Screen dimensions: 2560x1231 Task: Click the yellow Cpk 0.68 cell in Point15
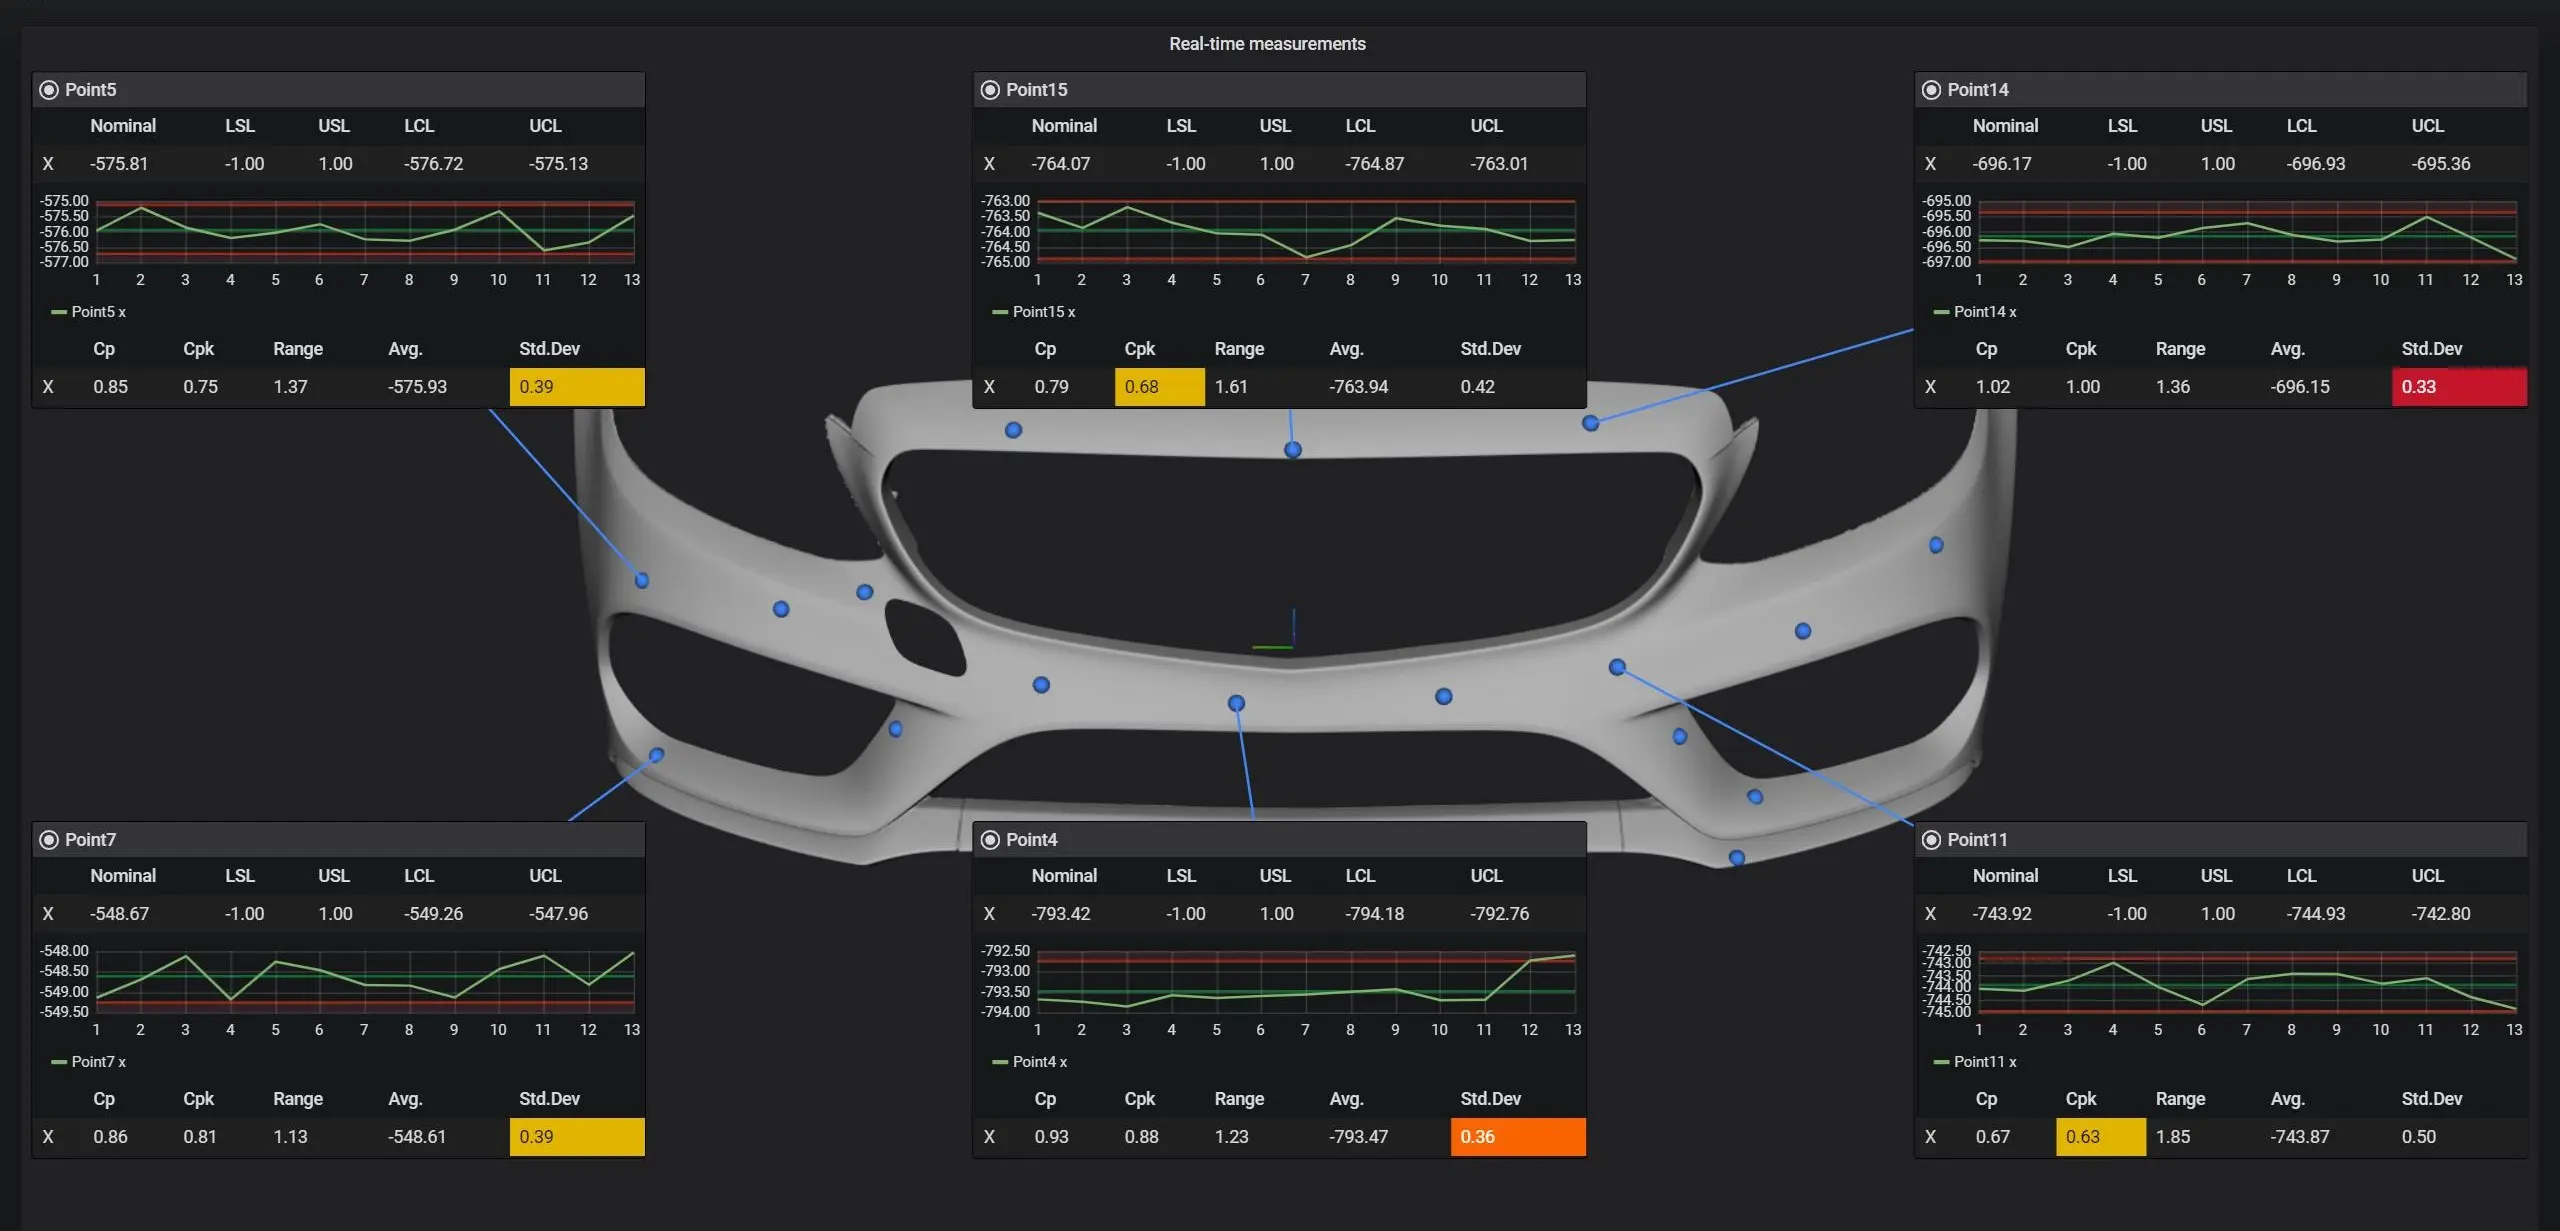click(1160, 387)
